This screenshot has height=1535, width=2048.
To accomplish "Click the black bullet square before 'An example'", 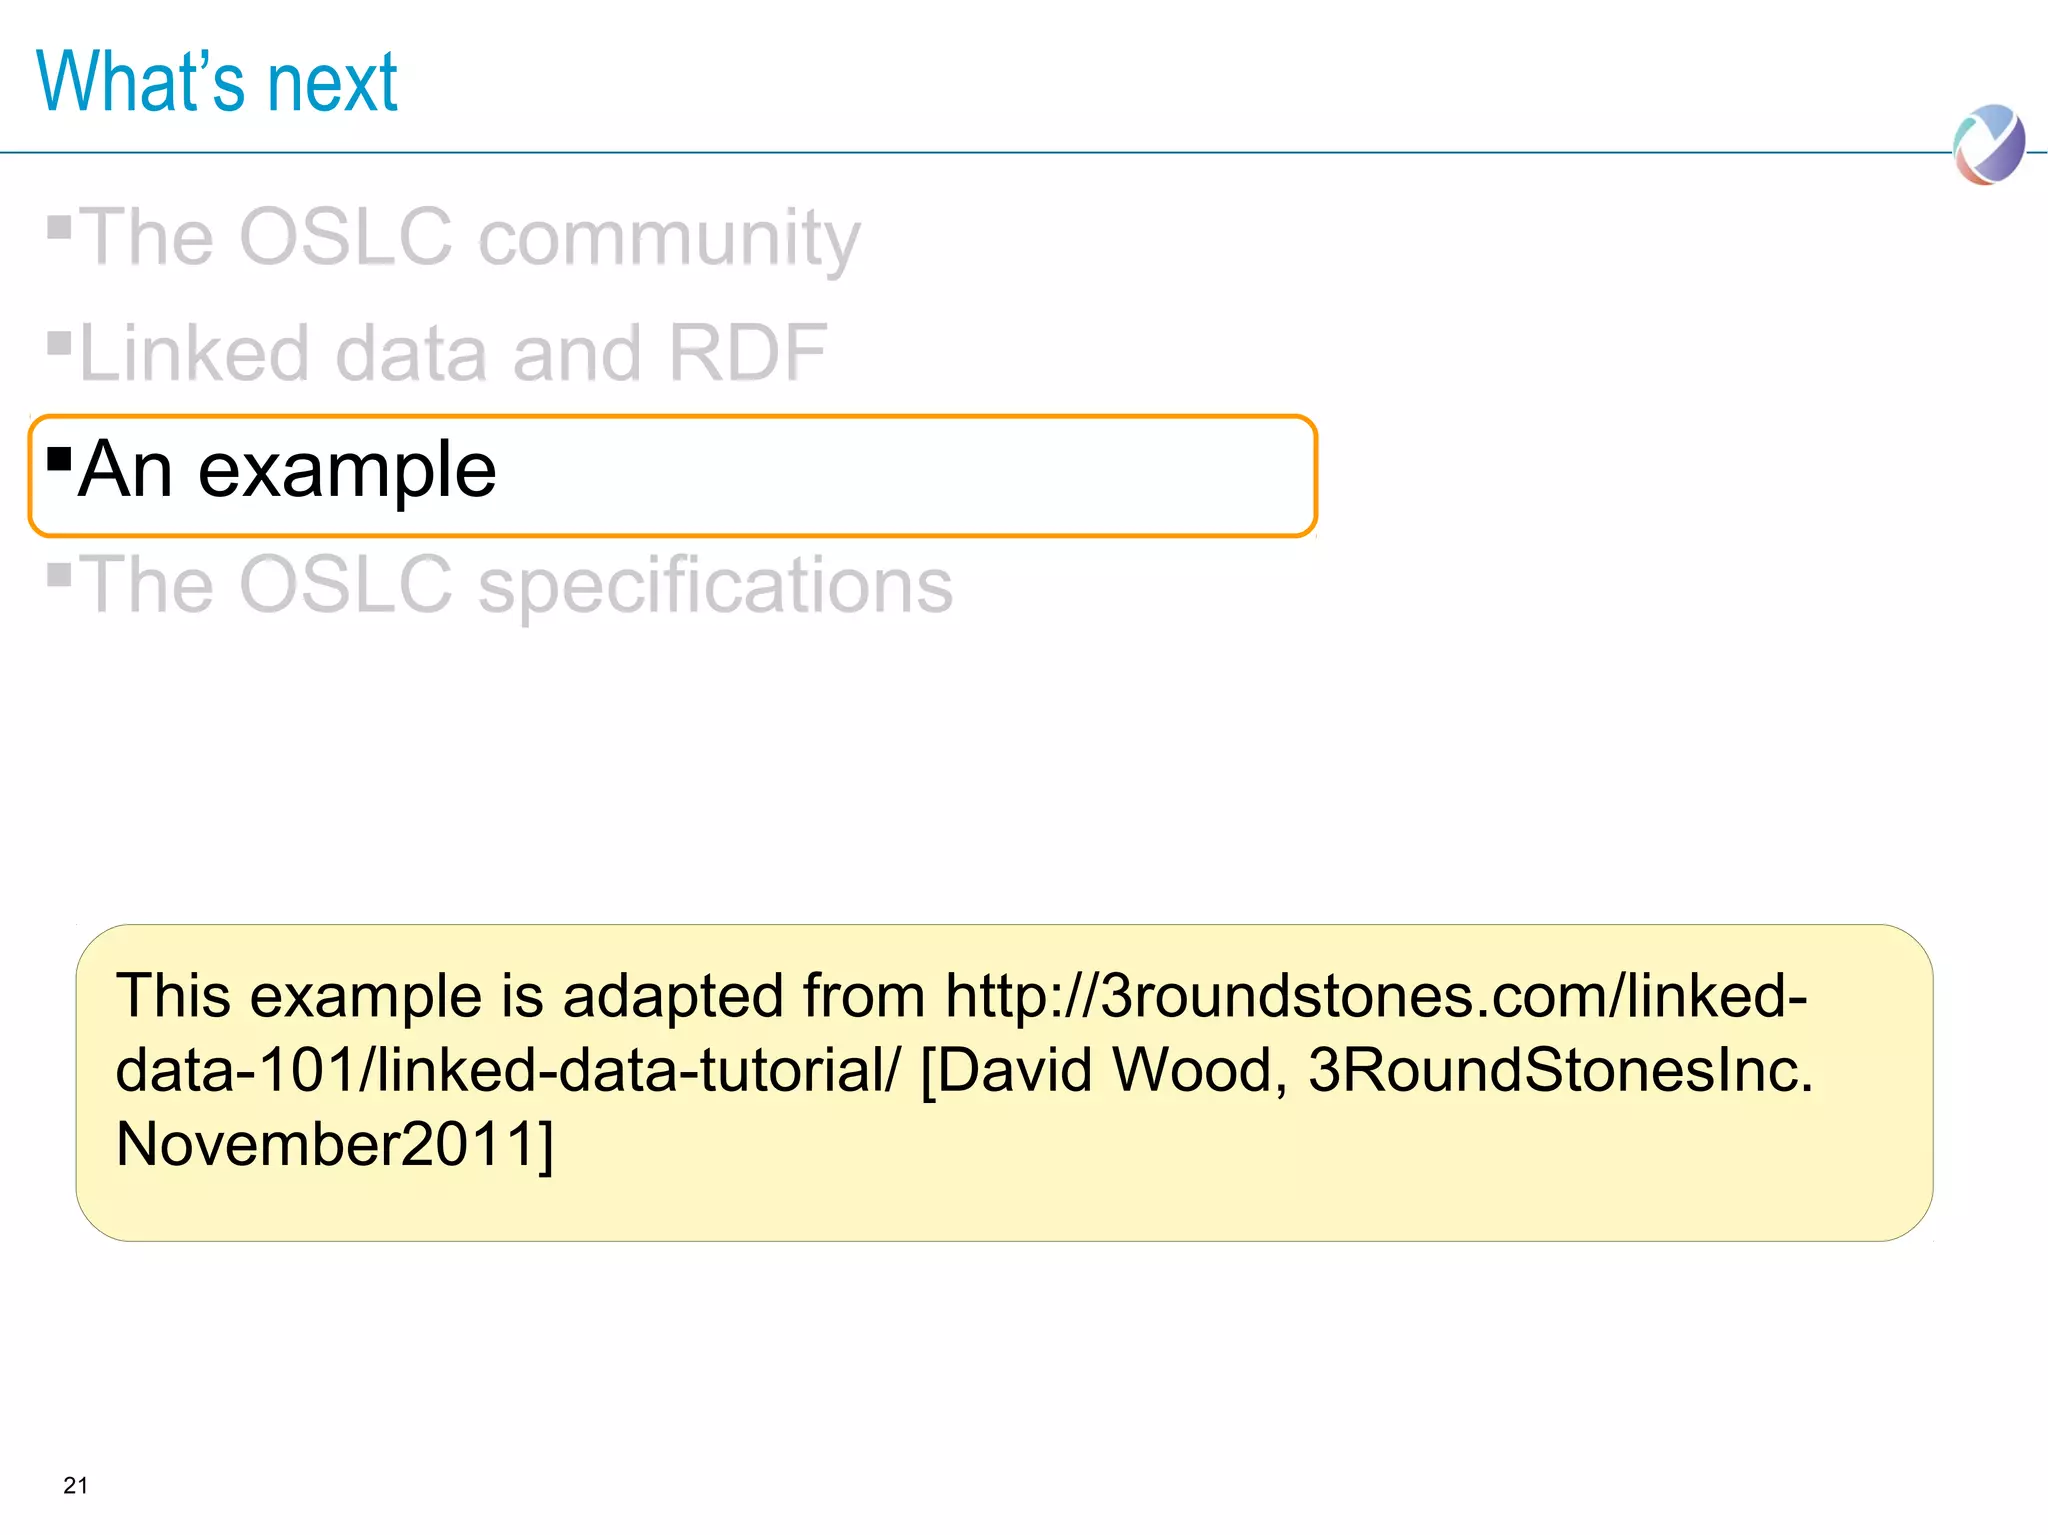I will click(60, 460).
